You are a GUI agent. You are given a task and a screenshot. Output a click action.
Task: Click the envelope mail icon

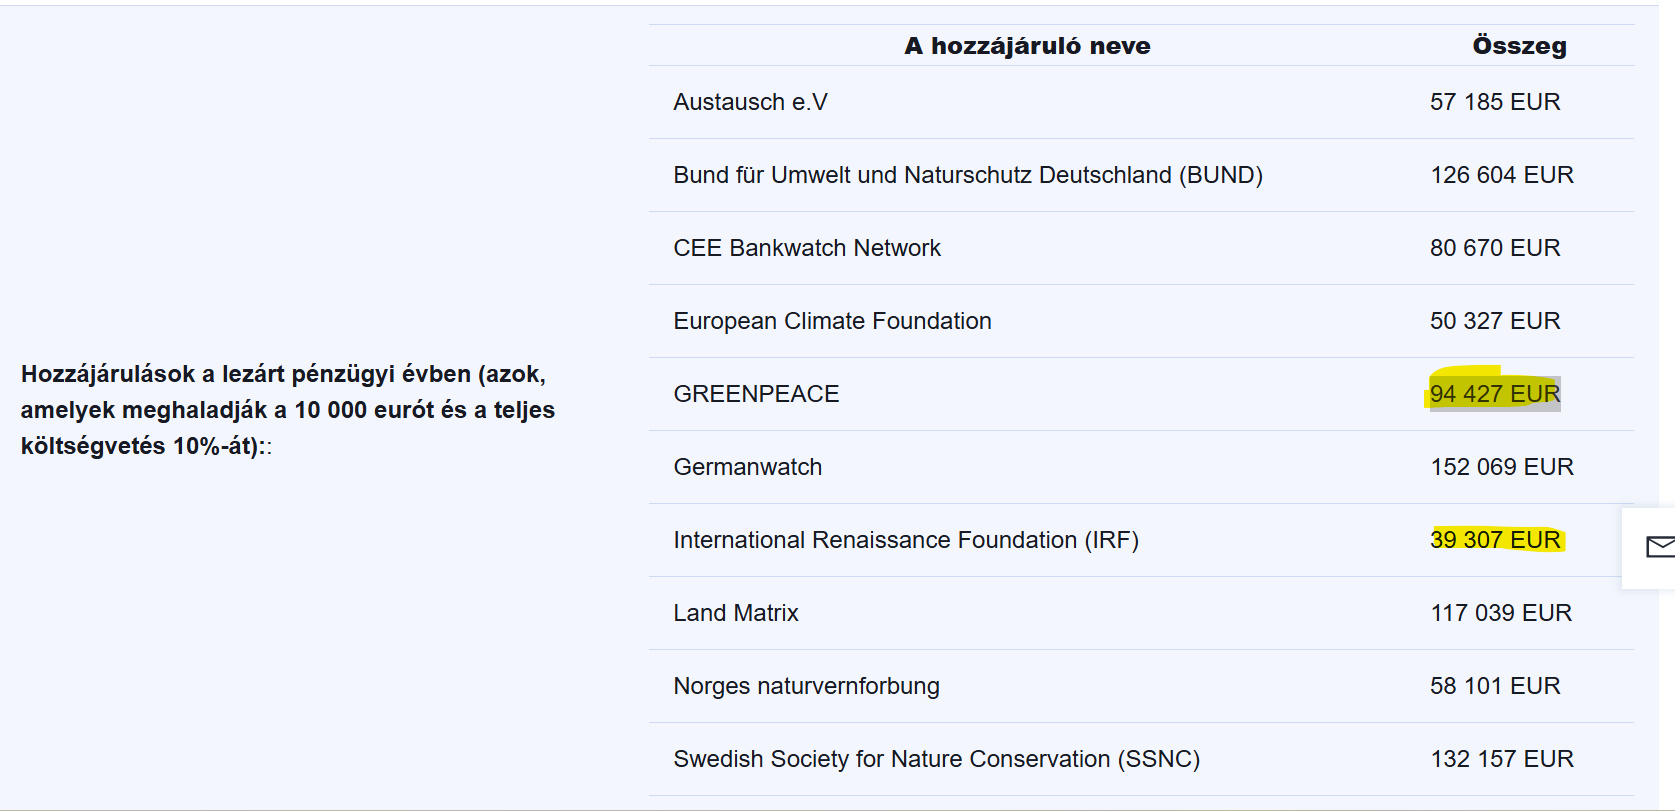1660,547
